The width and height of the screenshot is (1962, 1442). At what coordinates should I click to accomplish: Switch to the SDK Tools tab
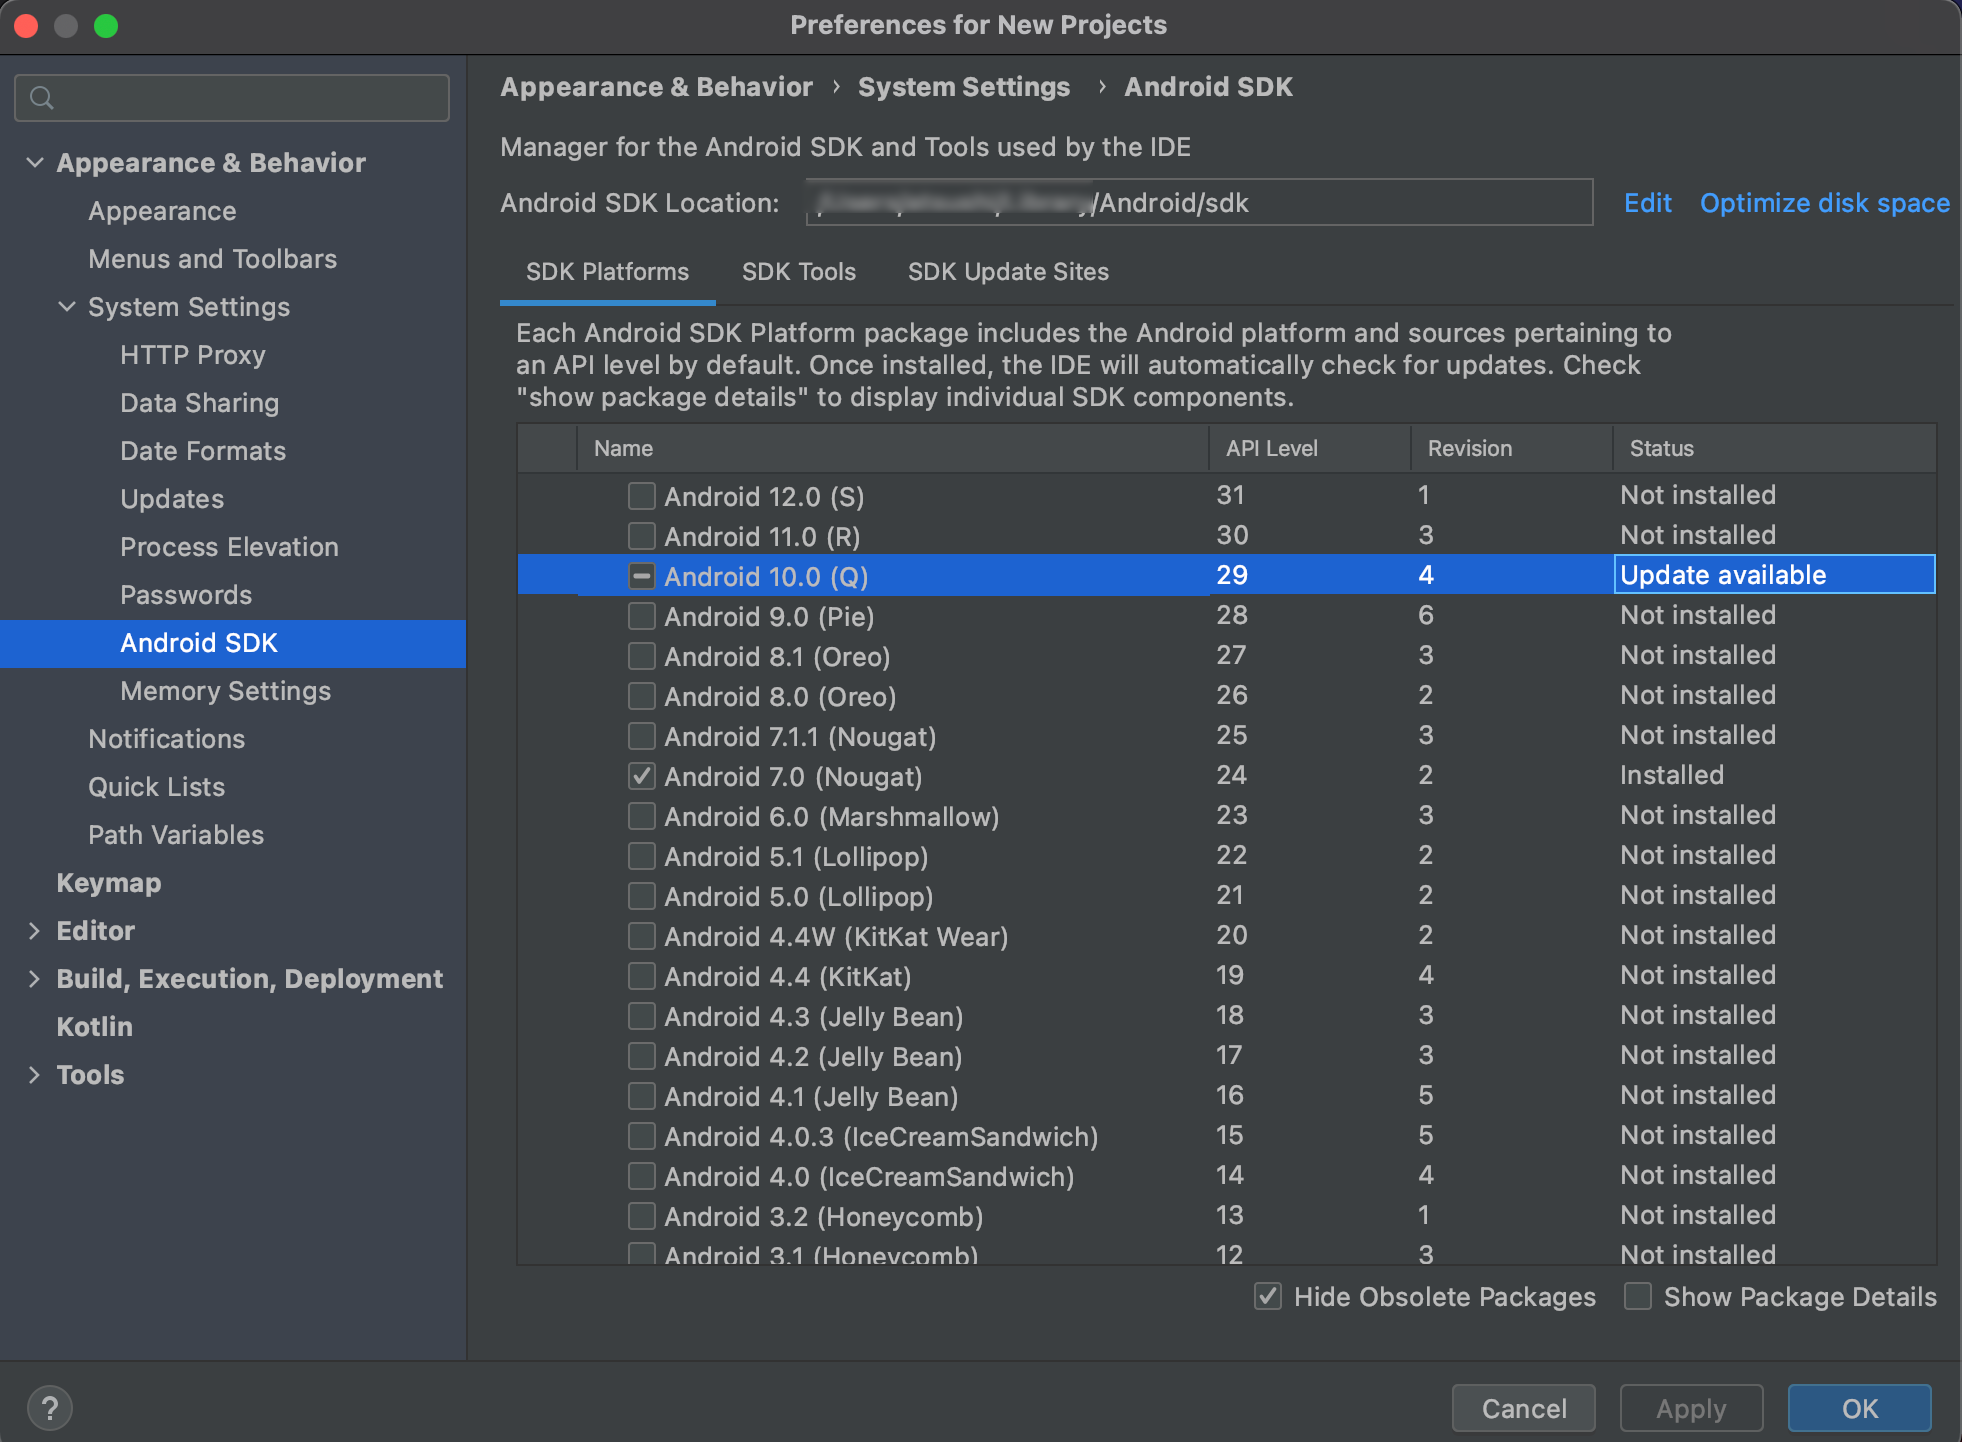click(x=798, y=272)
